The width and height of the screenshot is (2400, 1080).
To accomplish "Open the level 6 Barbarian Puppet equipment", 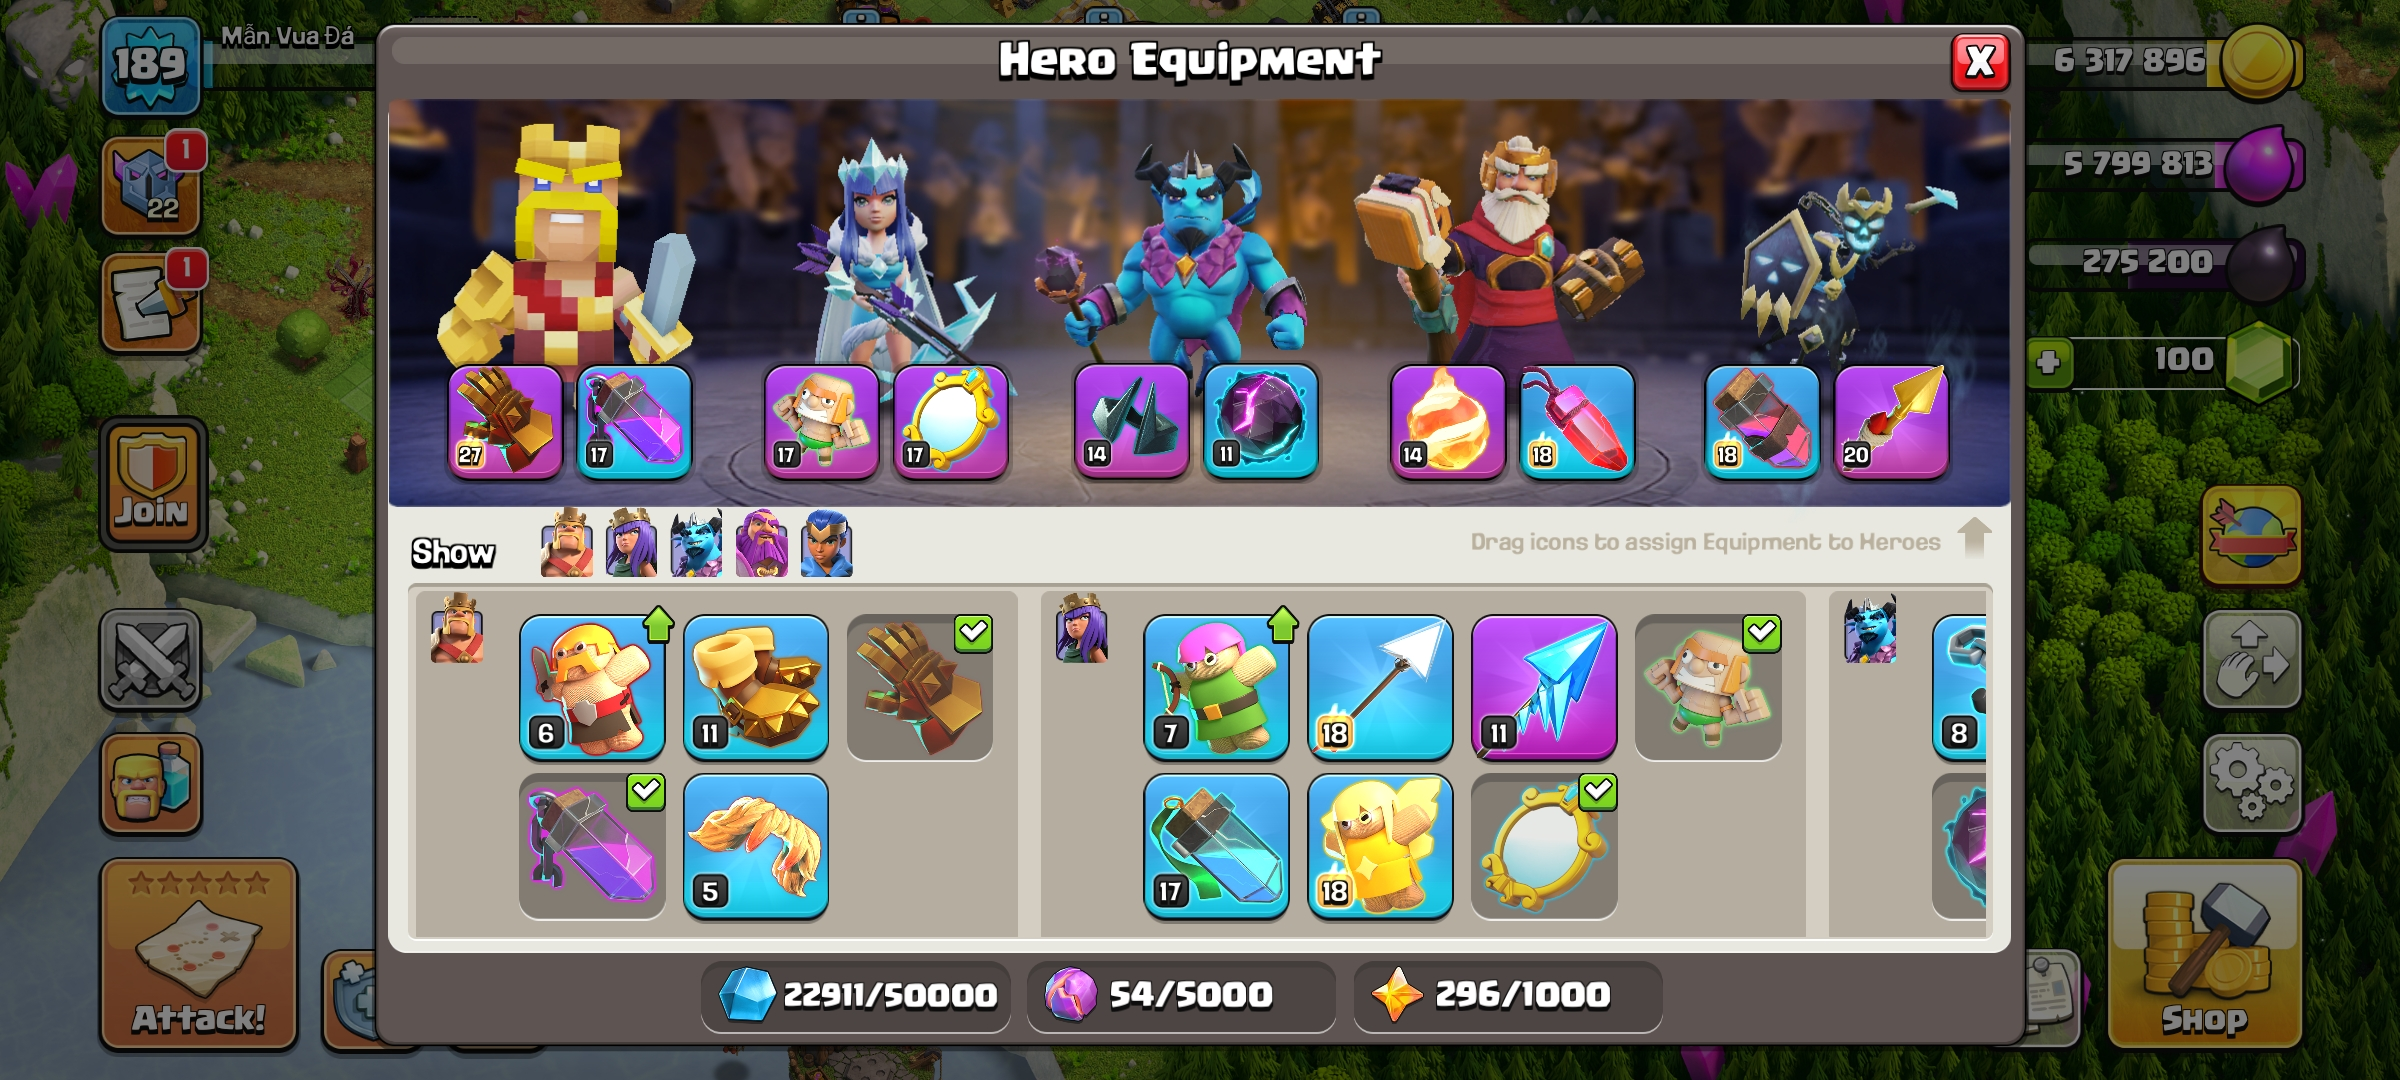I will tap(592, 687).
